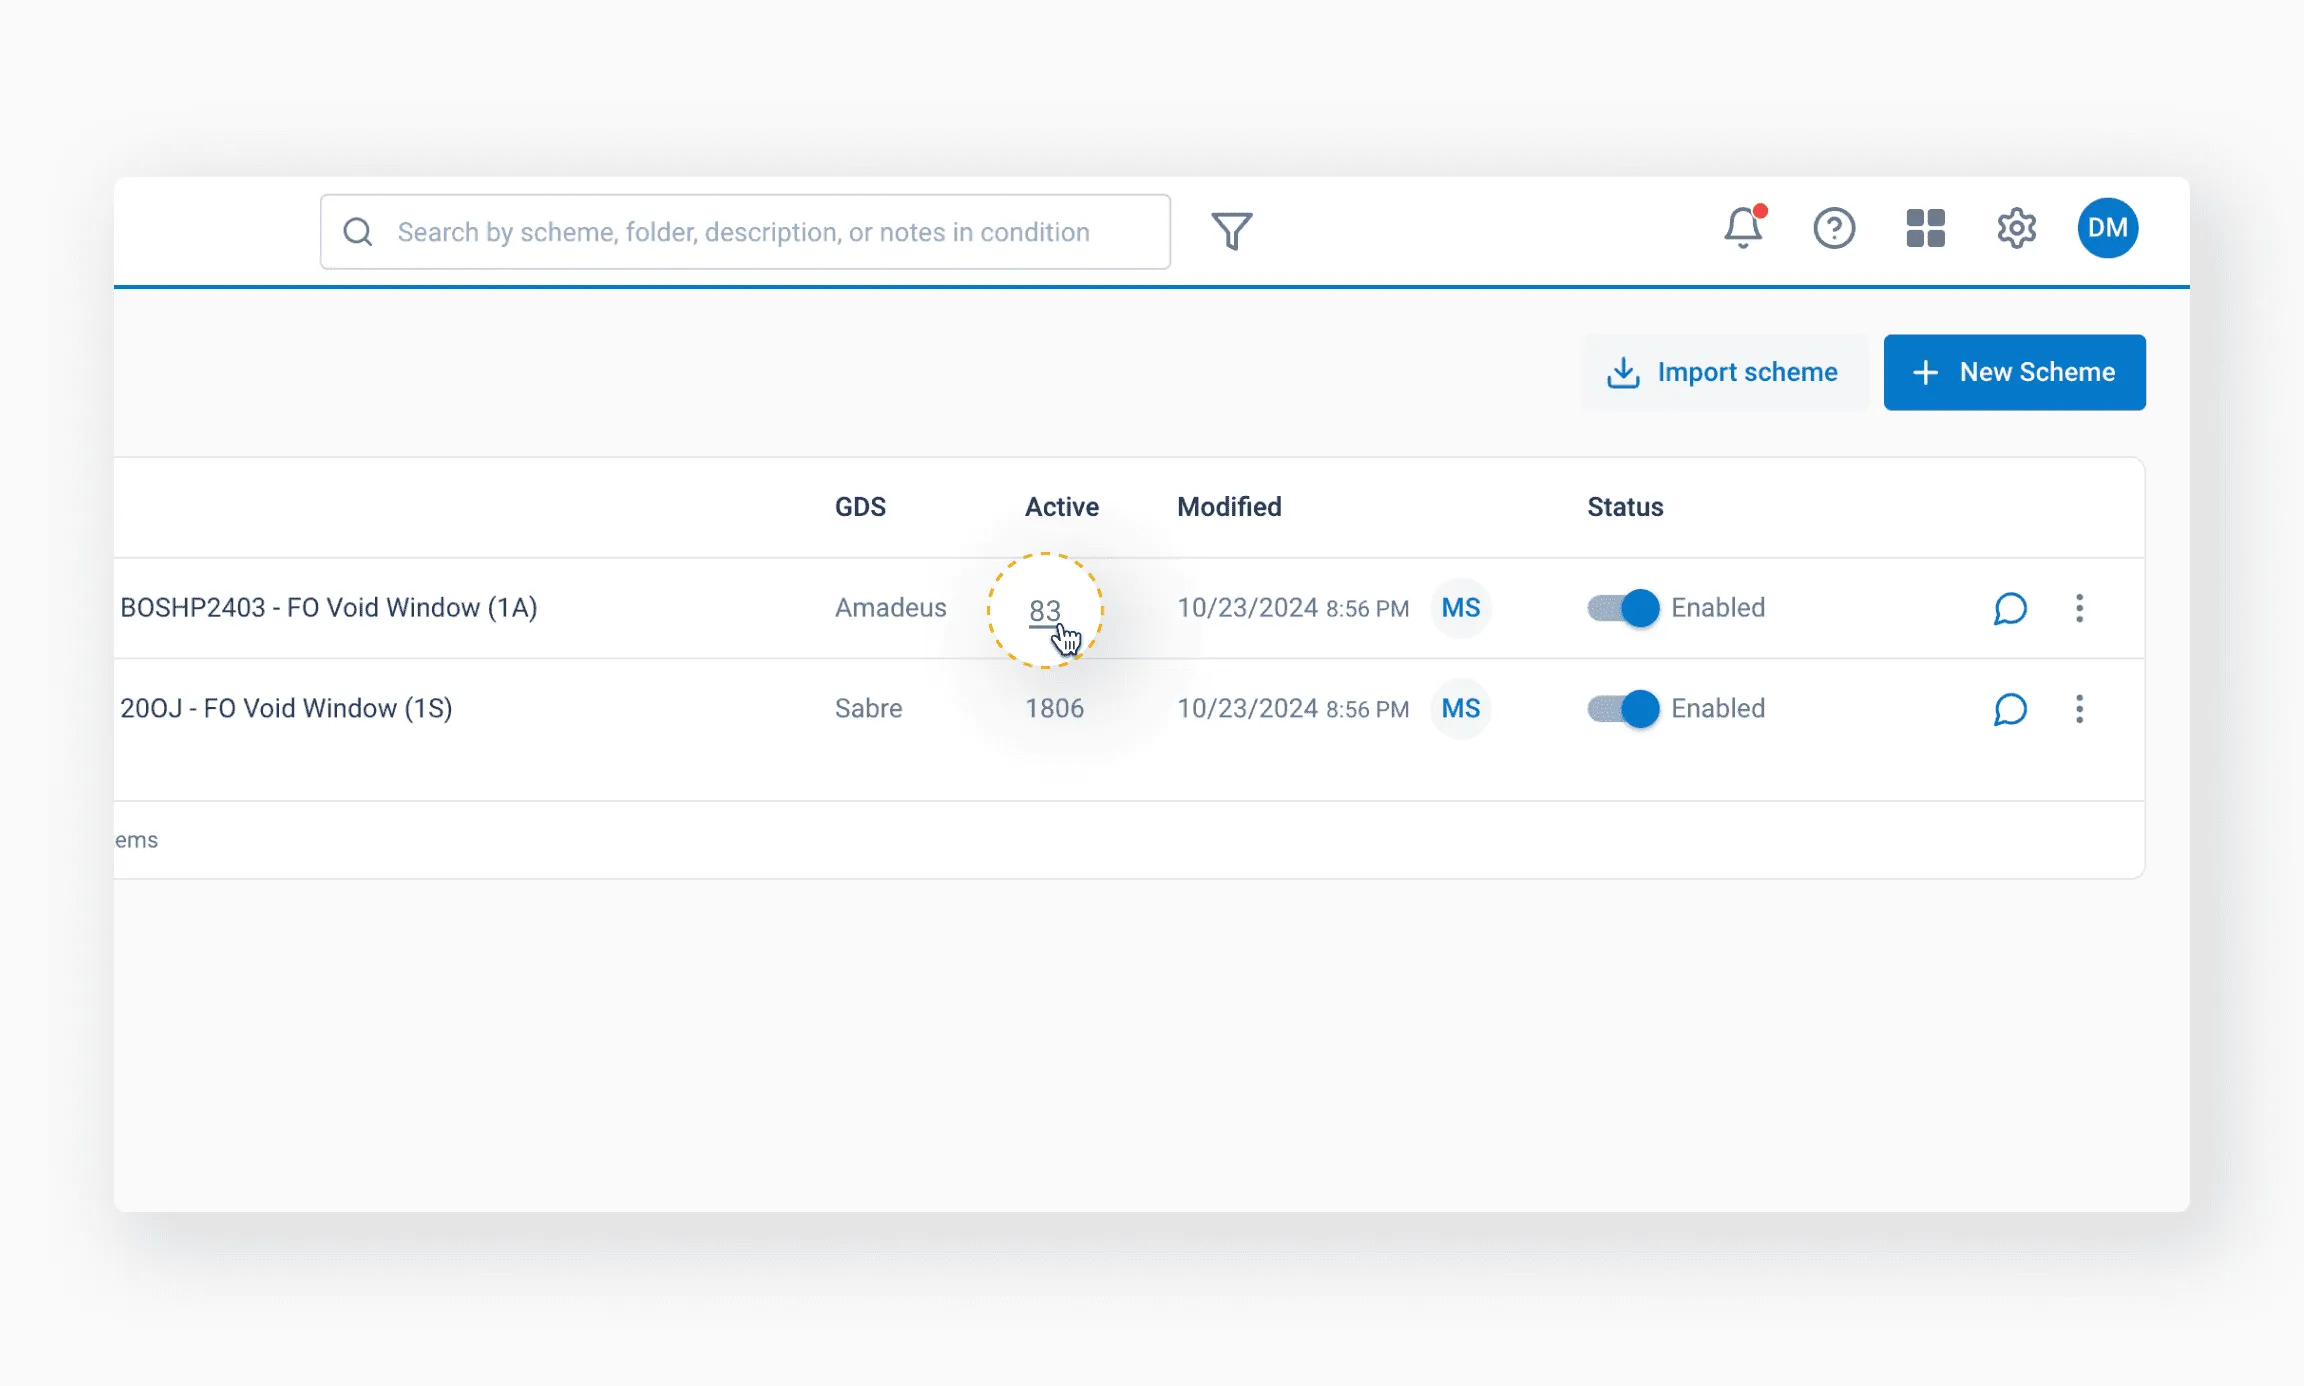Disable the 20OJ Sabre scheme toggle
The width and height of the screenshot is (2304, 1386).
pos(1622,709)
